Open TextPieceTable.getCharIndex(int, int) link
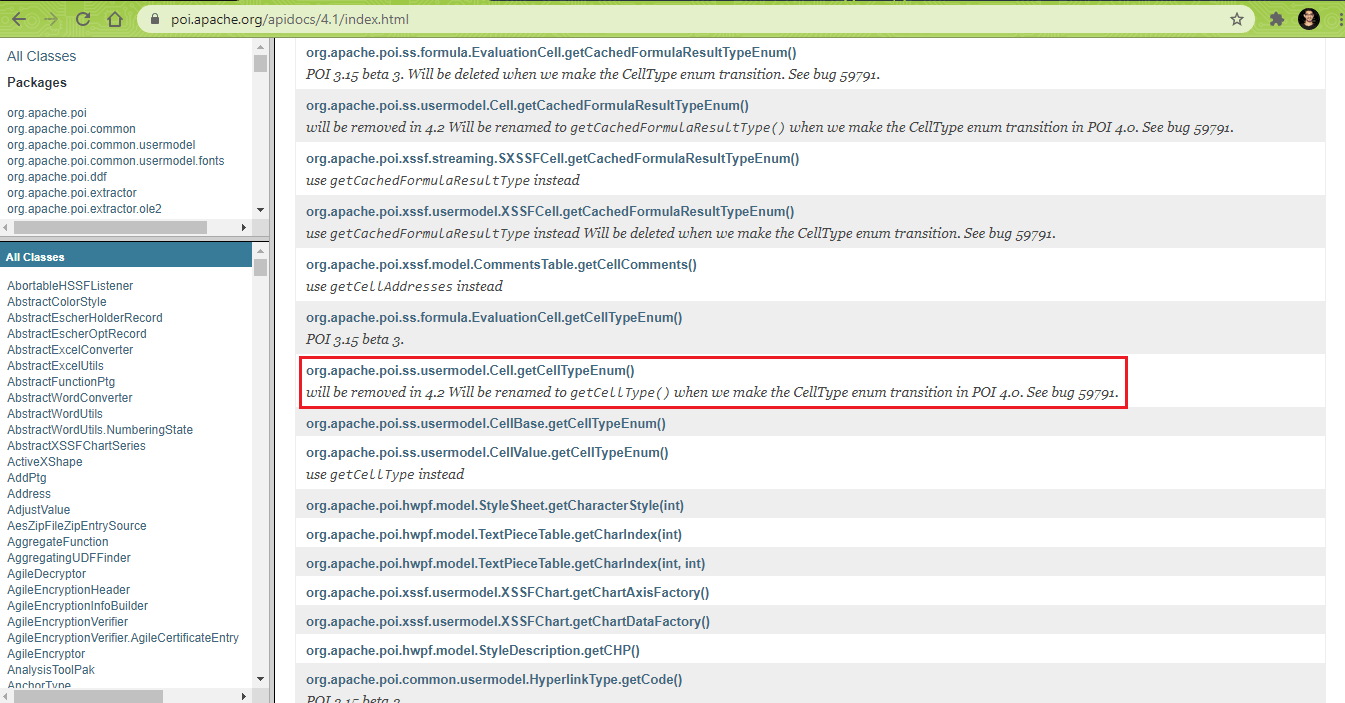Image resolution: width=1345 pixels, height=703 pixels. (505, 563)
